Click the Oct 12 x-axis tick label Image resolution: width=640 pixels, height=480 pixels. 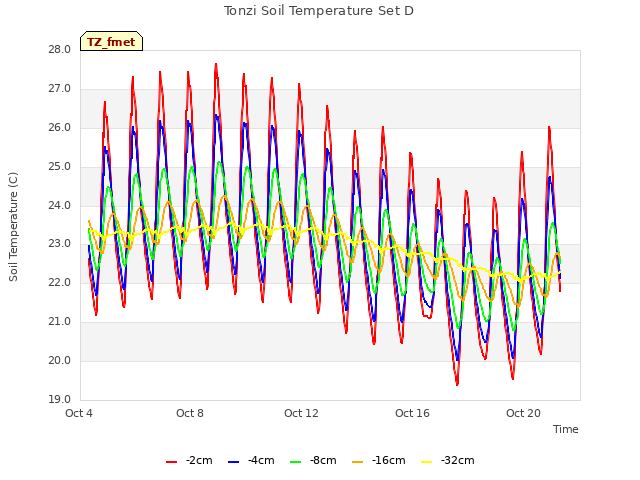coord(301,413)
